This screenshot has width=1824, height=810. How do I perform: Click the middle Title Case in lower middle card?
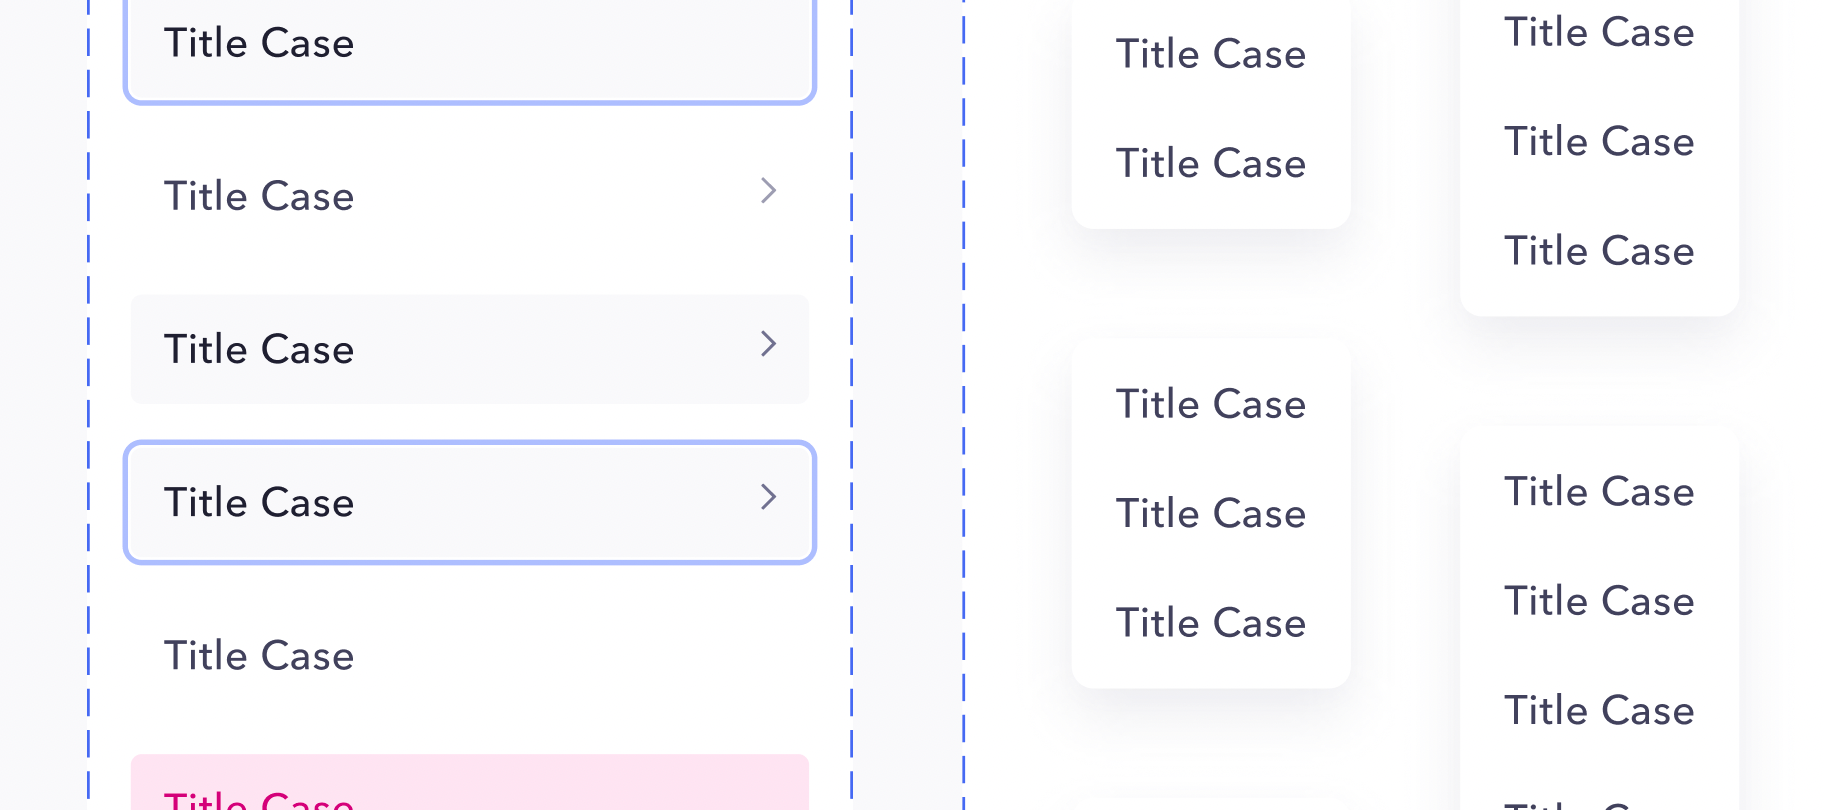(1211, 513)
